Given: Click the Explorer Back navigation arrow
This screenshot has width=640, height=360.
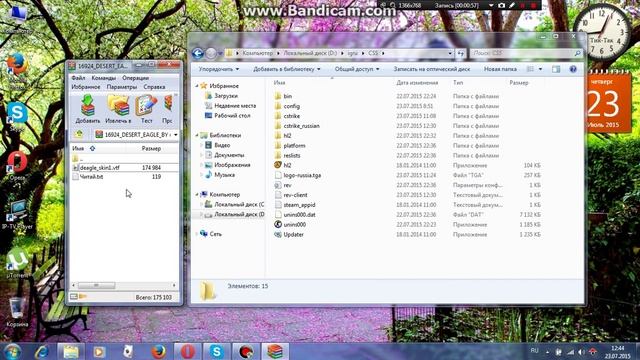Looking at the screenshot, I should pyautogui.click(x=198, y=53).
